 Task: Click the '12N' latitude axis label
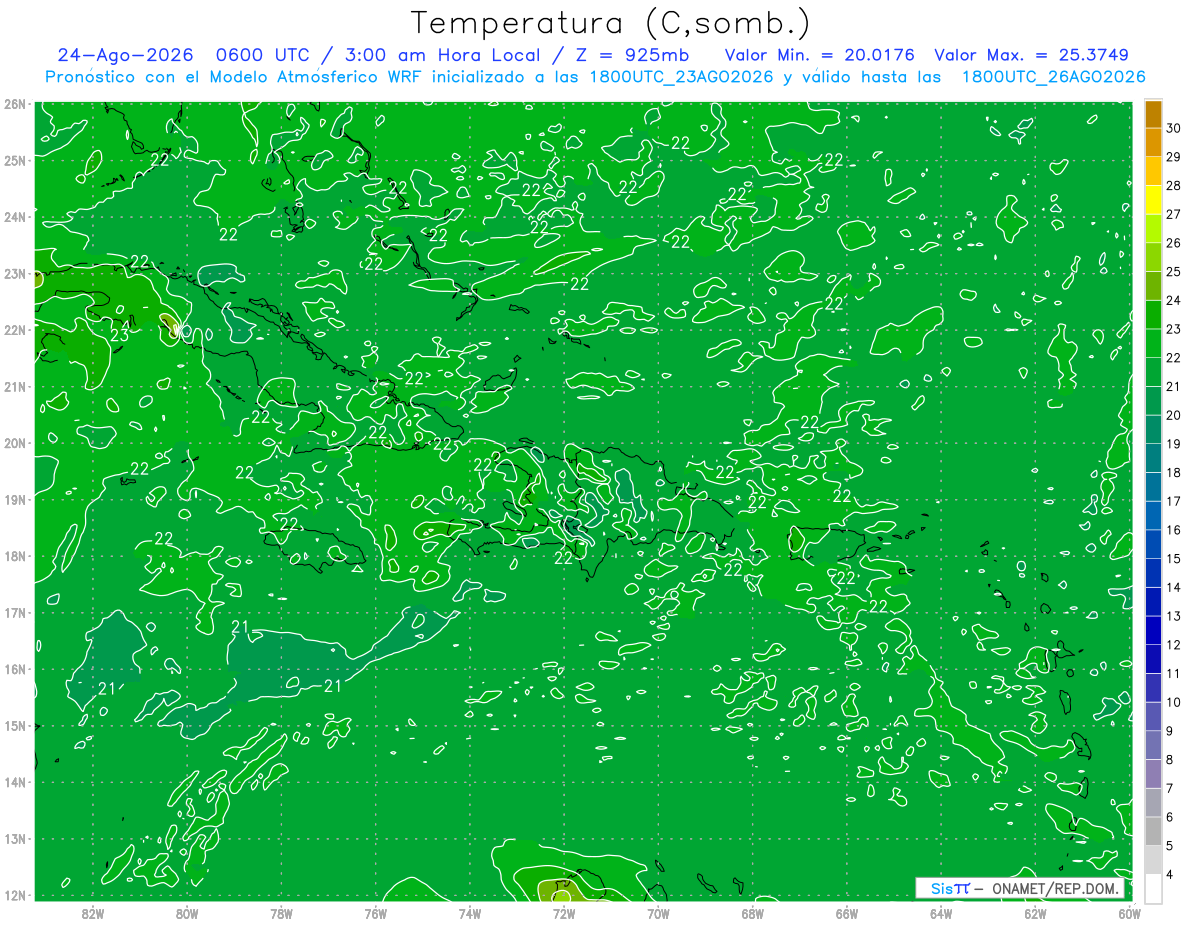[x=15, y=895]
